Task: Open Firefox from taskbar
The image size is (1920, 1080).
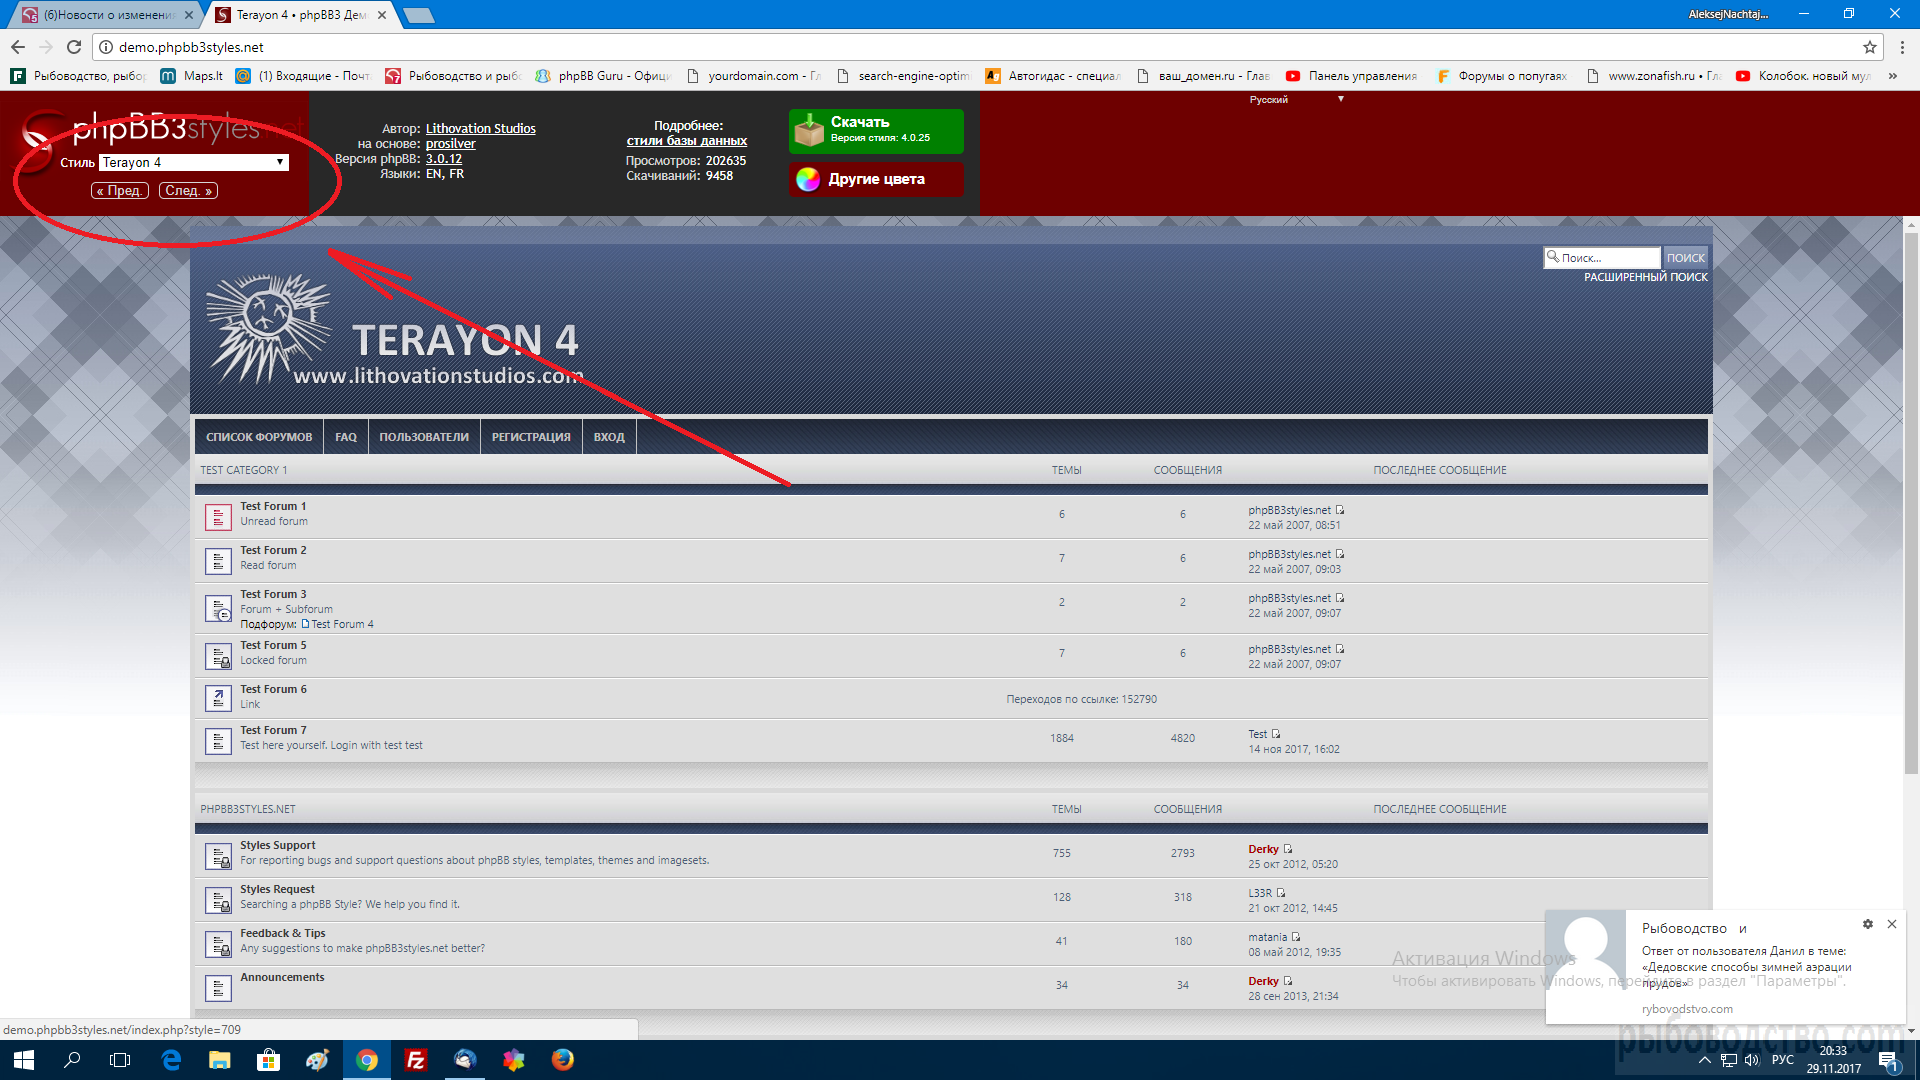Action: [563, 1060]
